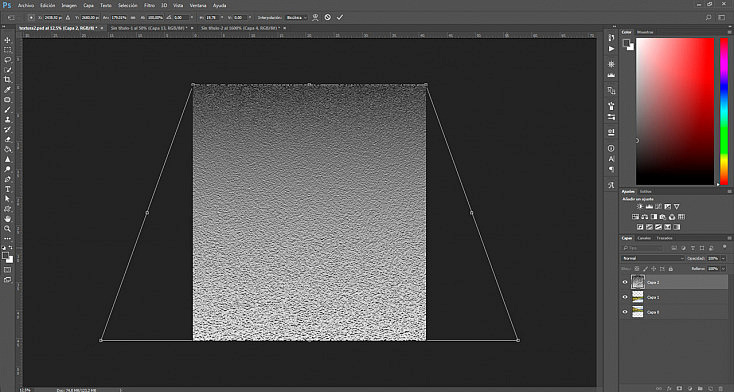The image size is (734, 392).
Task: Toggle lock all for the layer
Action: pos(671,269)
